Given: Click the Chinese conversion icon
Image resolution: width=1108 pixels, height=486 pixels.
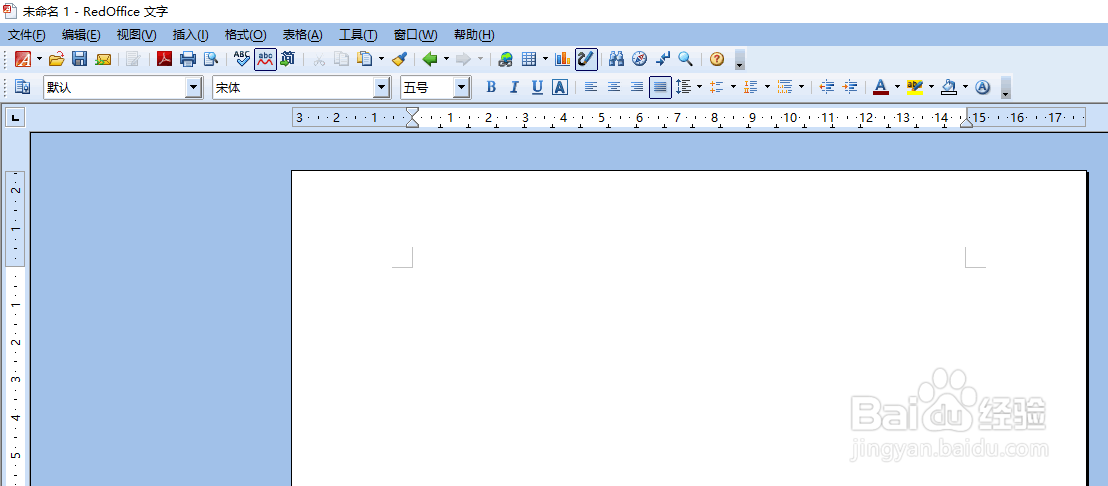Looking at the screenshot, I should [x=288, y=59].
